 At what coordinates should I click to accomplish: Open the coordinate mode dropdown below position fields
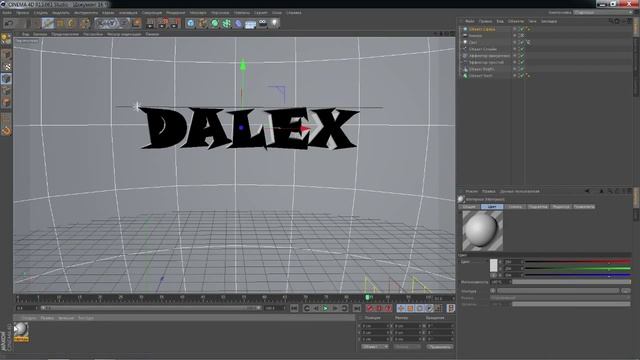375,347
